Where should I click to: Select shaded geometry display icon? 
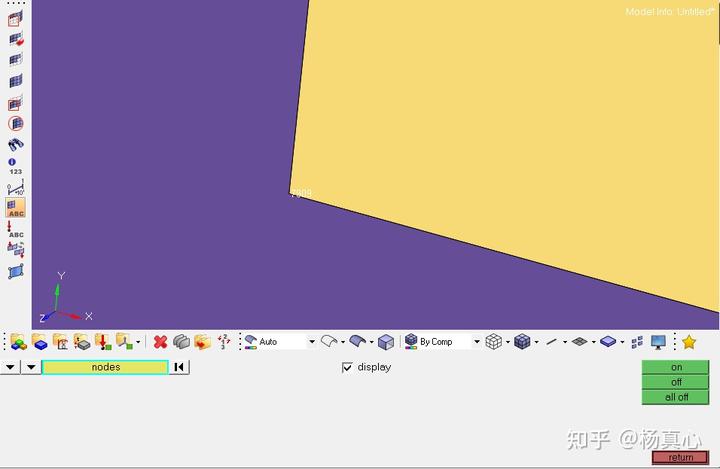tap(358, 341)
